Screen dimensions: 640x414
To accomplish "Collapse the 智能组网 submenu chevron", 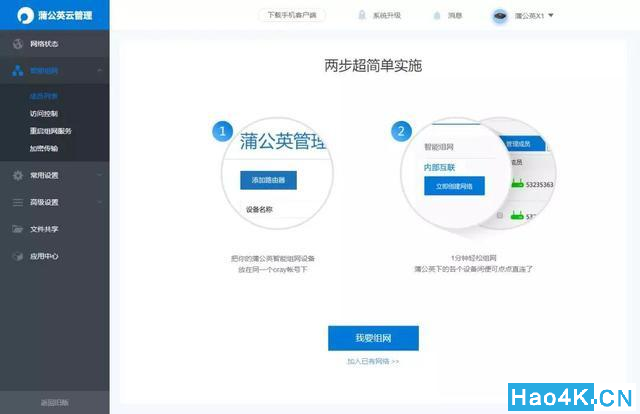I will pos(100,71).
